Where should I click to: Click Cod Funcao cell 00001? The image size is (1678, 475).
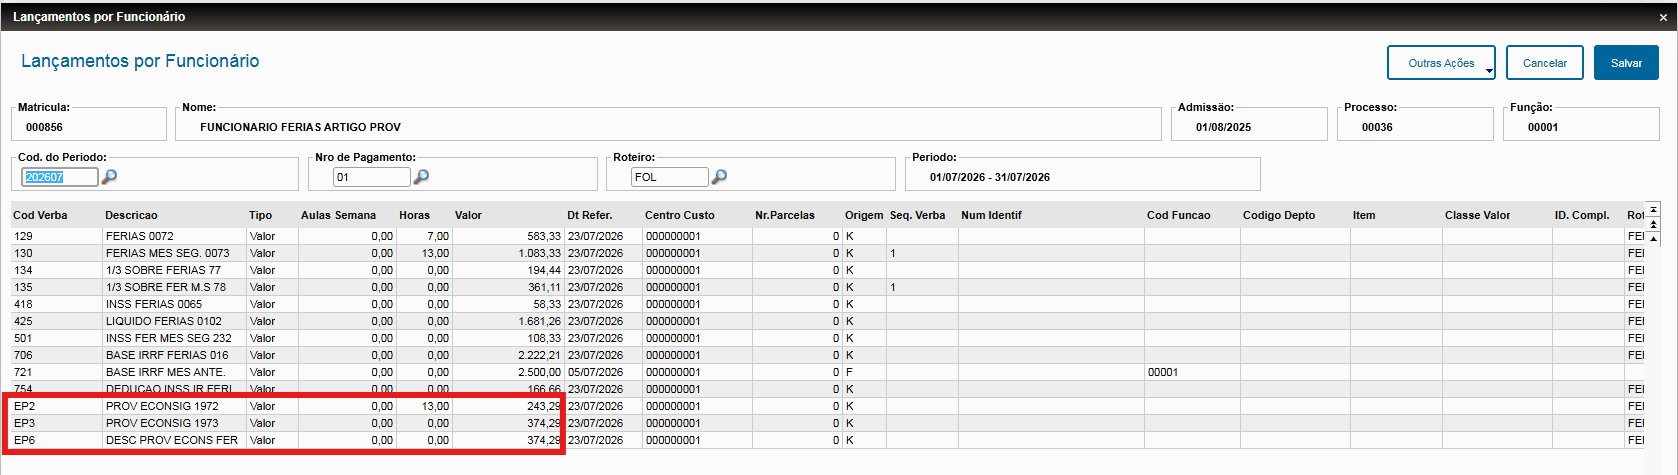click(x=1192, y=372)
